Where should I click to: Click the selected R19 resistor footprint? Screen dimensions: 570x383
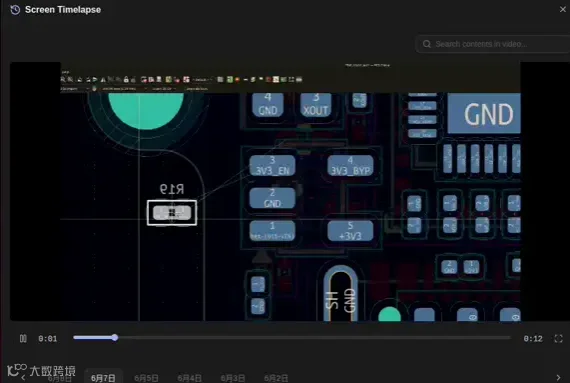point(172,213)
